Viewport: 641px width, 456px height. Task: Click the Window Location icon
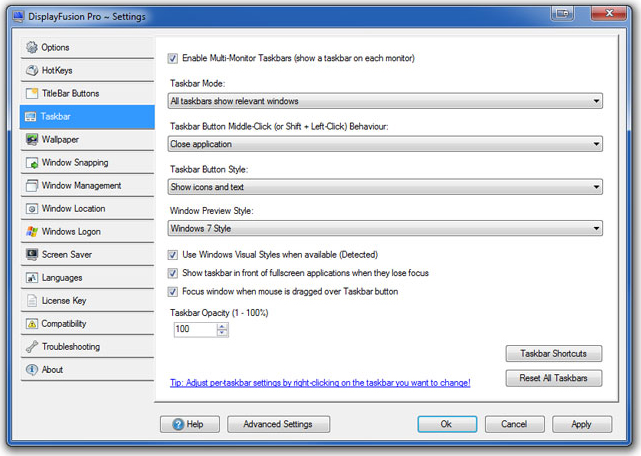[31, 209]
